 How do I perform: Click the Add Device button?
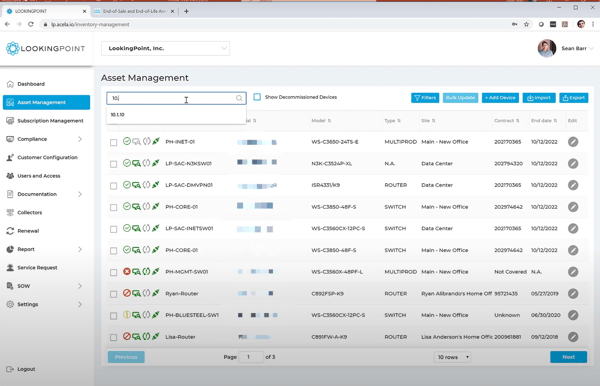click(500, 98)
